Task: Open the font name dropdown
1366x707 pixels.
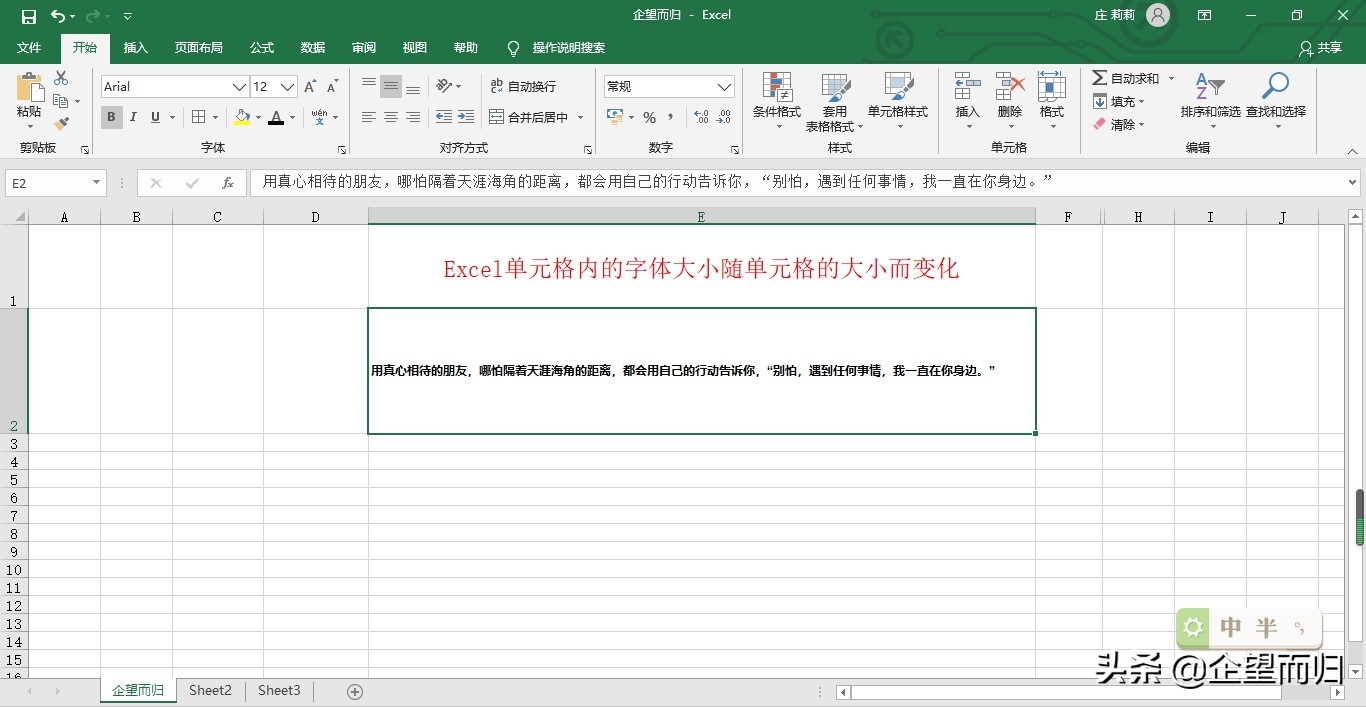Action: [x=238, y=87]
